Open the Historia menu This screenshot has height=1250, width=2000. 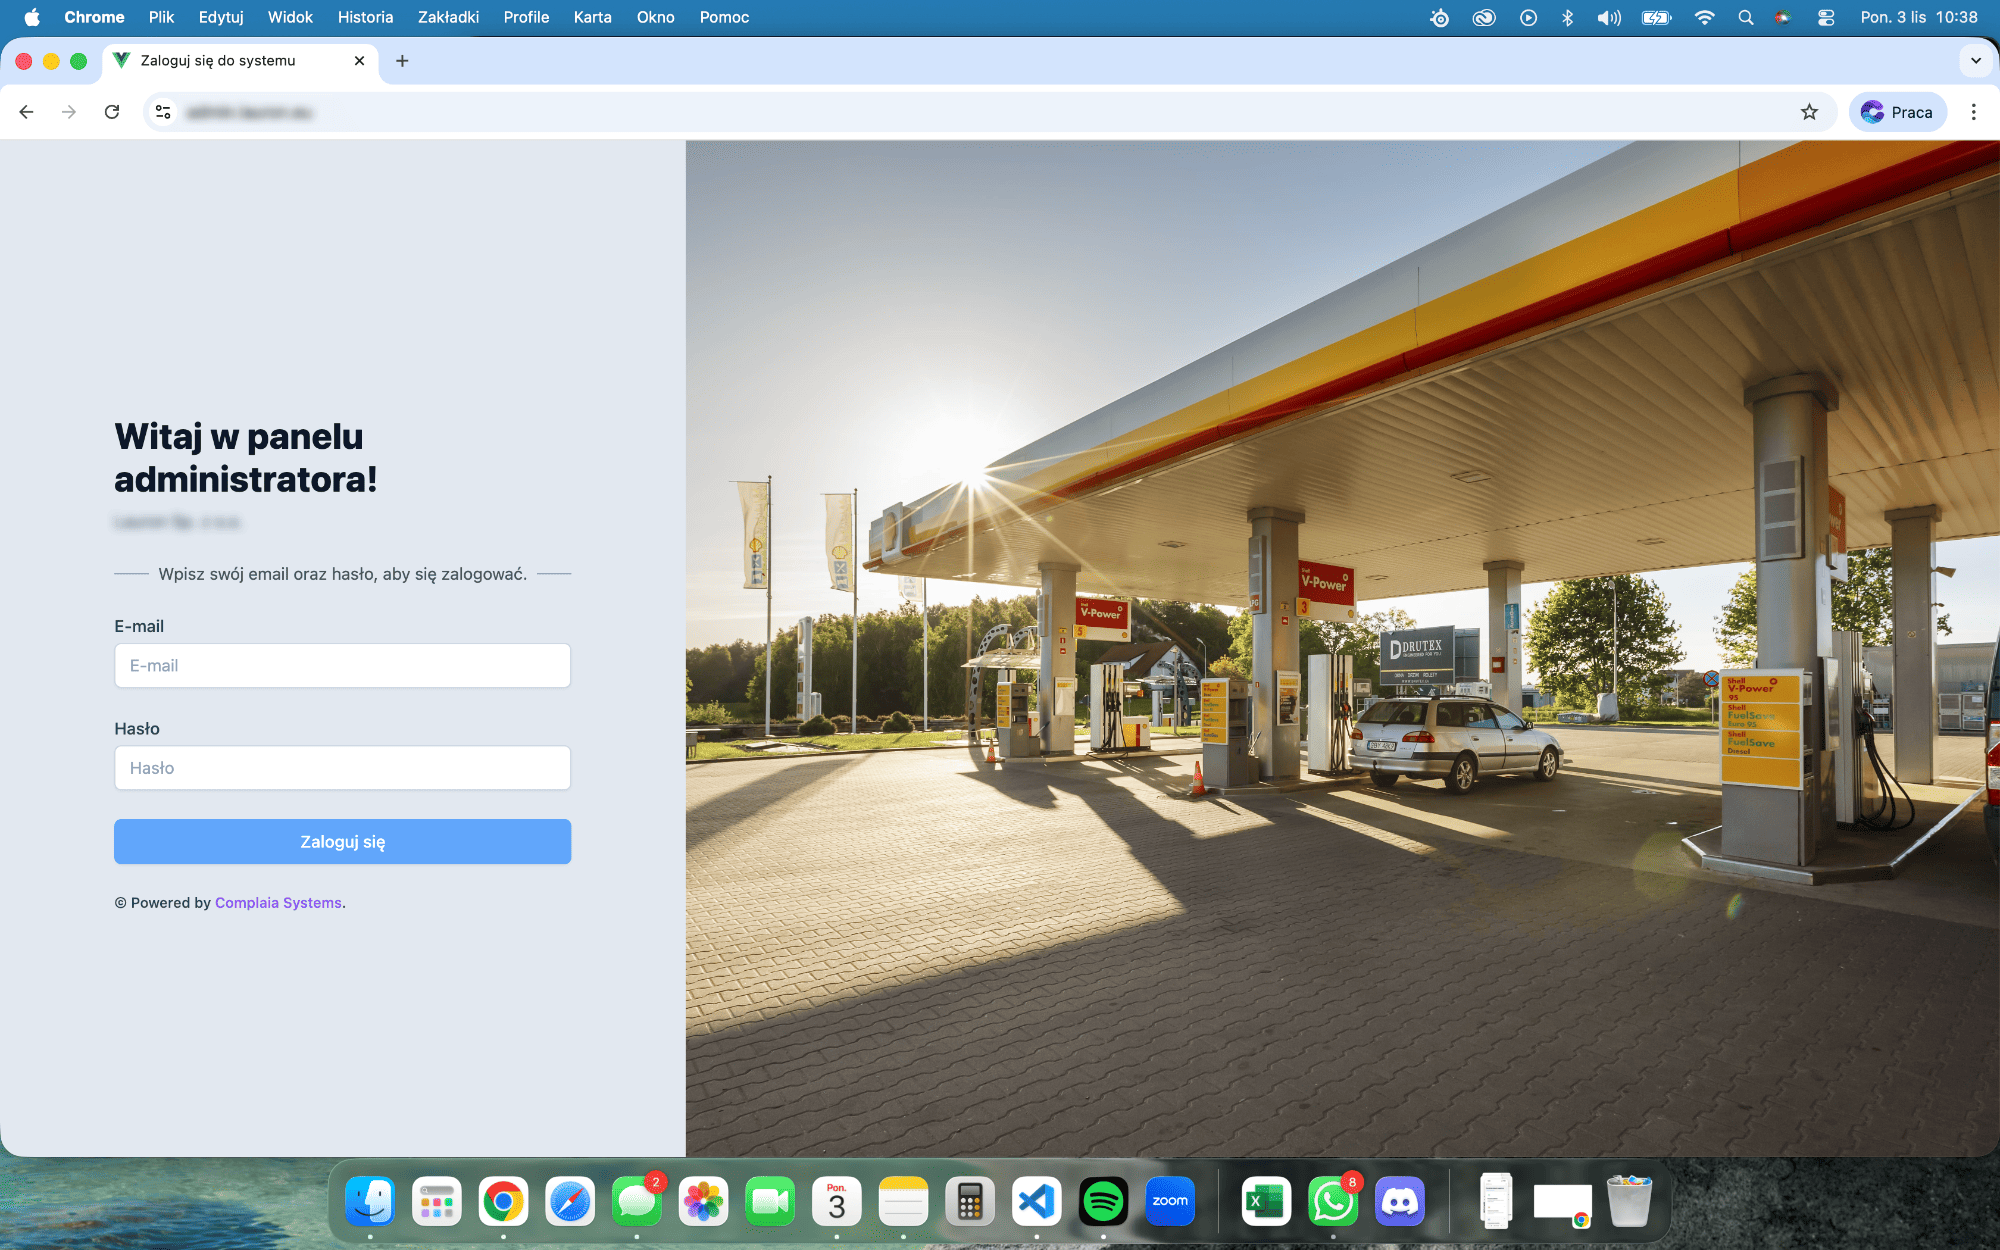pos(365,17)
